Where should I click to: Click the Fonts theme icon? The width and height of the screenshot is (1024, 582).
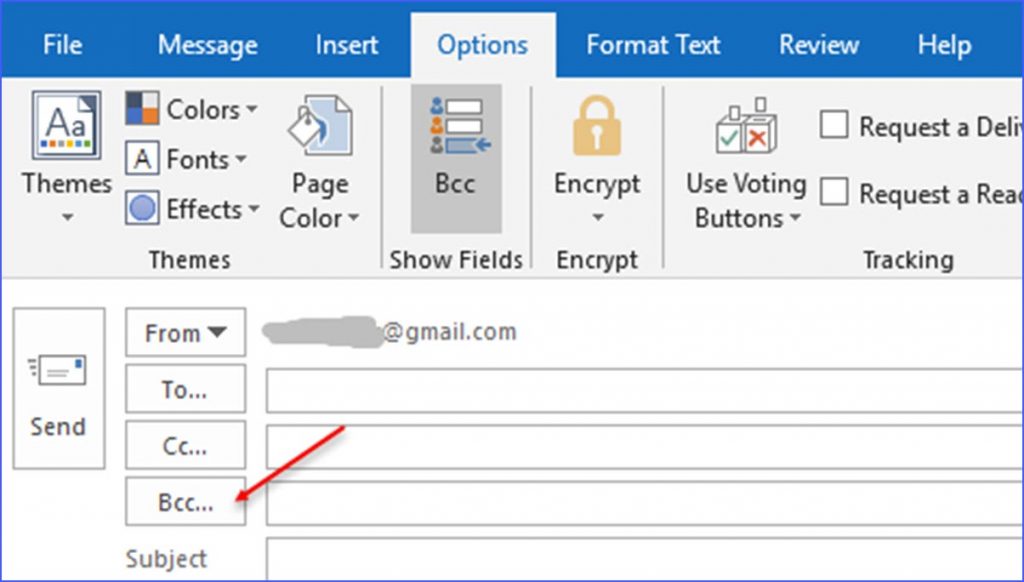coord(143,159)
